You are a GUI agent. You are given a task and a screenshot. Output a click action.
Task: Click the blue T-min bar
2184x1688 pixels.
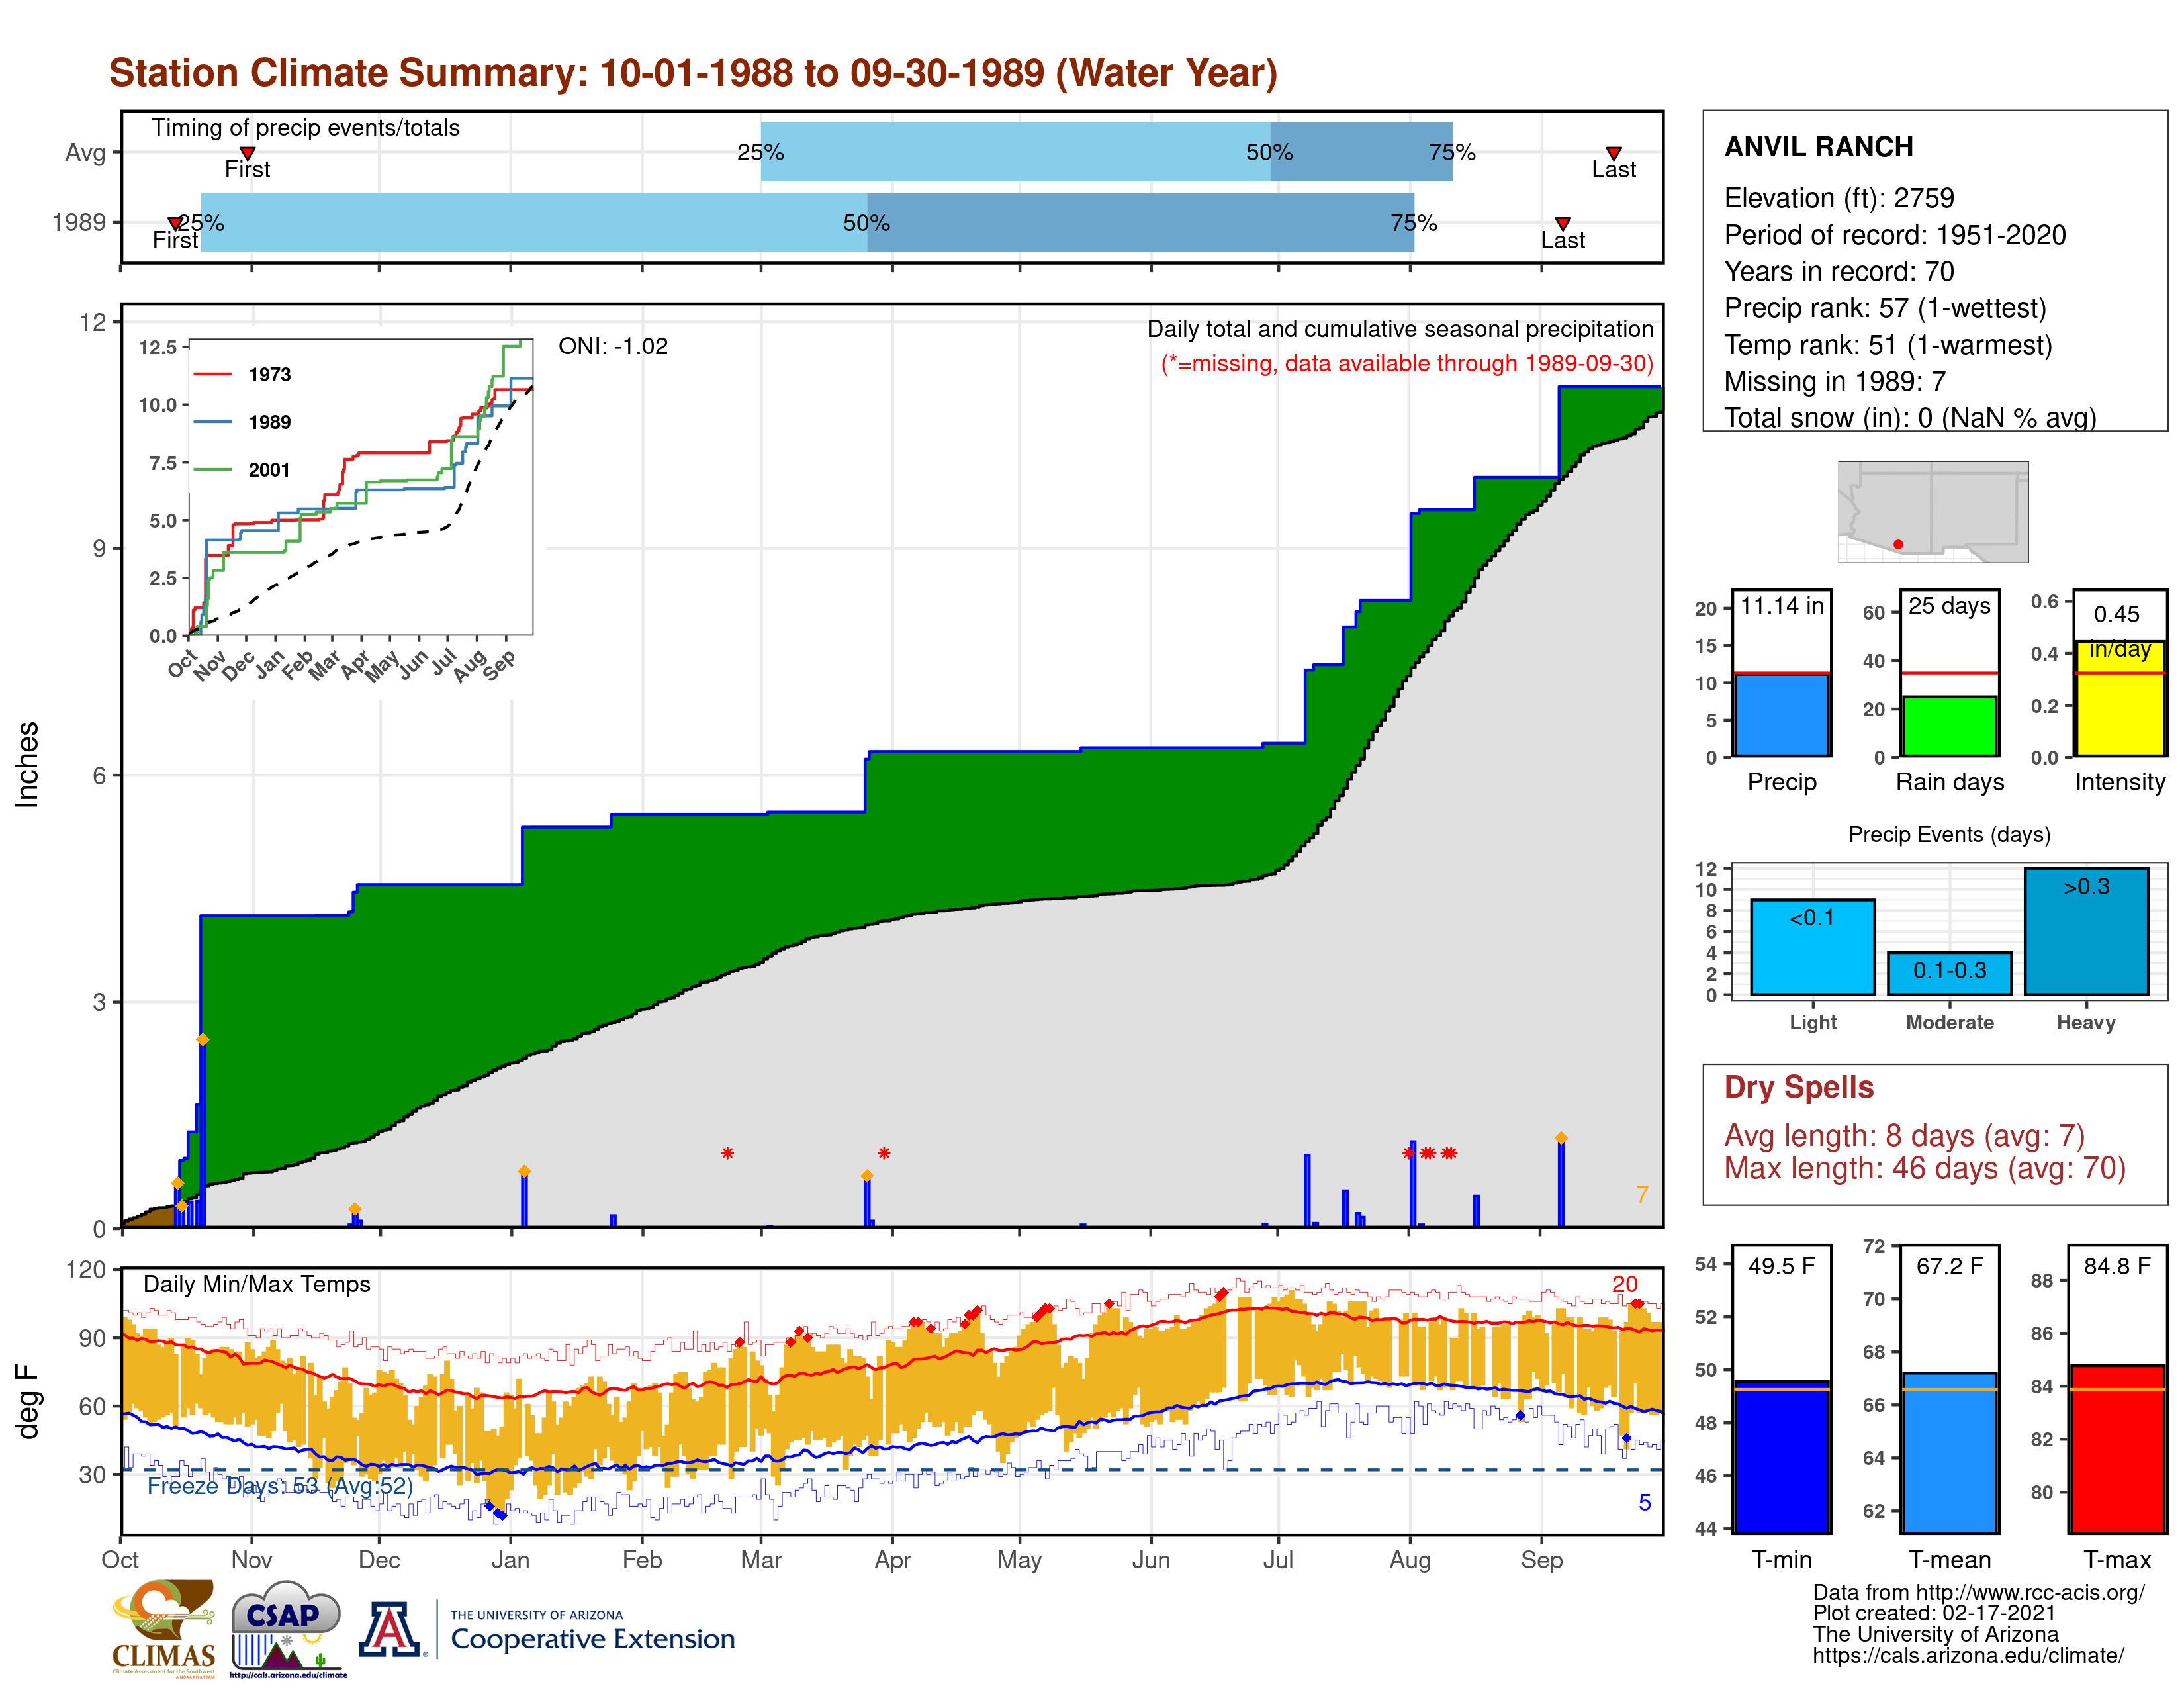click(1781, 1457)
